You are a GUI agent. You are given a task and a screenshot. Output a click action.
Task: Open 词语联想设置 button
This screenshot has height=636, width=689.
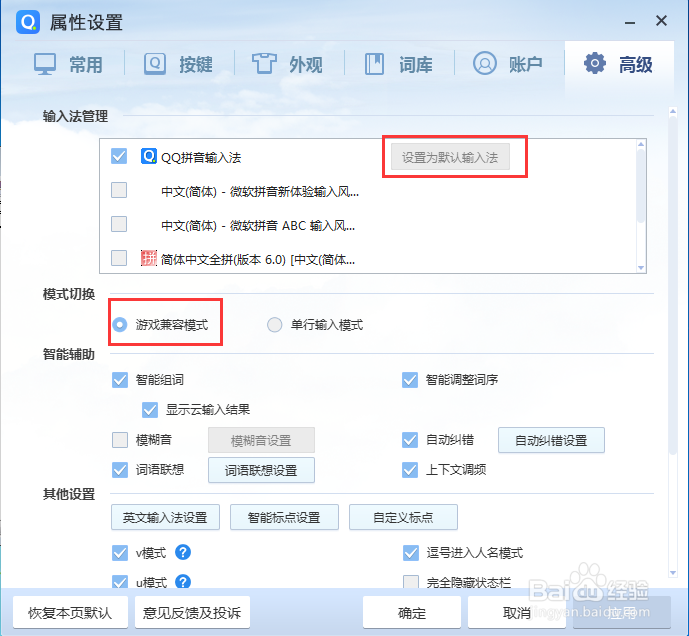[x=261, y=470]
